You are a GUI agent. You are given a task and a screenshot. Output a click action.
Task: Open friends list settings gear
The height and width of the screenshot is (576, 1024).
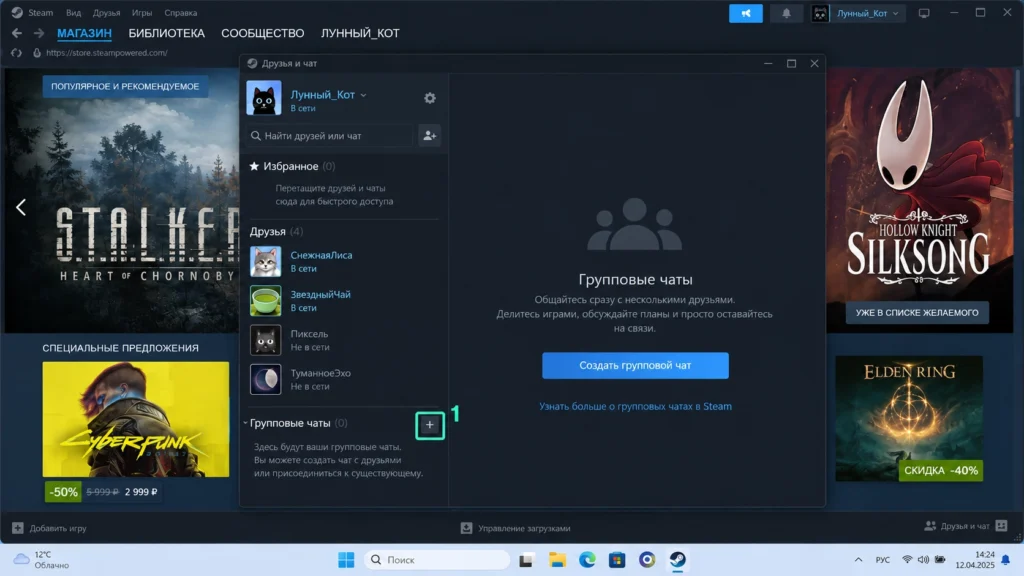point(430,98)
